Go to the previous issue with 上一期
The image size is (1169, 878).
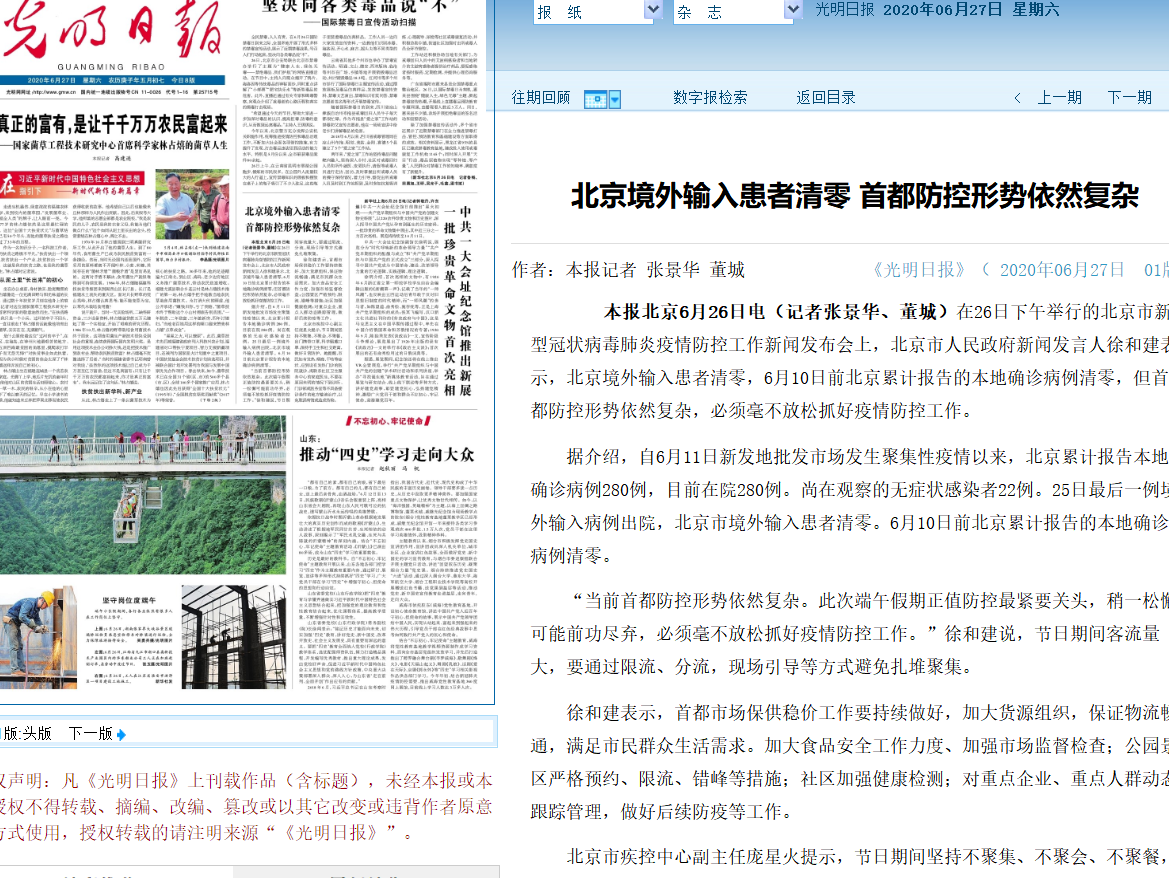click(1059, 98)
